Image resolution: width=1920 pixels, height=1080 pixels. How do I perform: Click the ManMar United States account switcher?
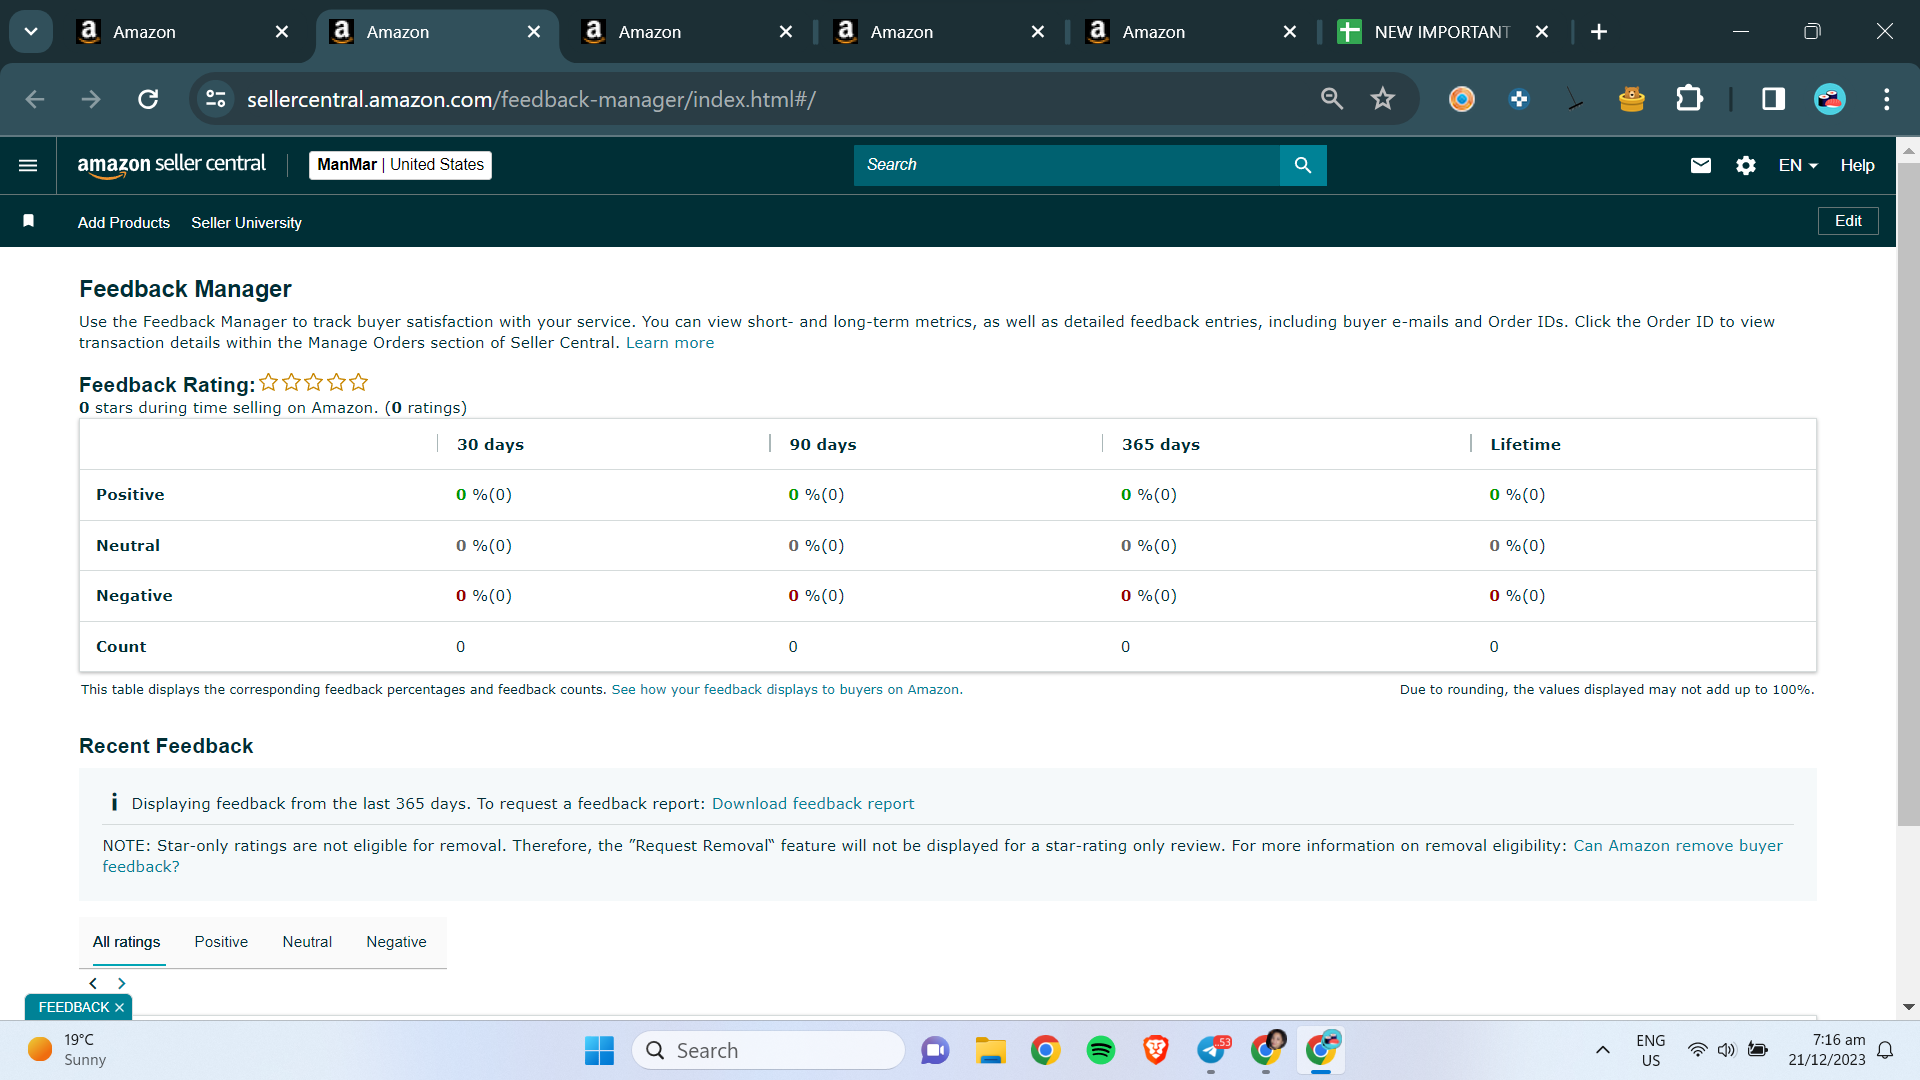click(x=400, y=165)
